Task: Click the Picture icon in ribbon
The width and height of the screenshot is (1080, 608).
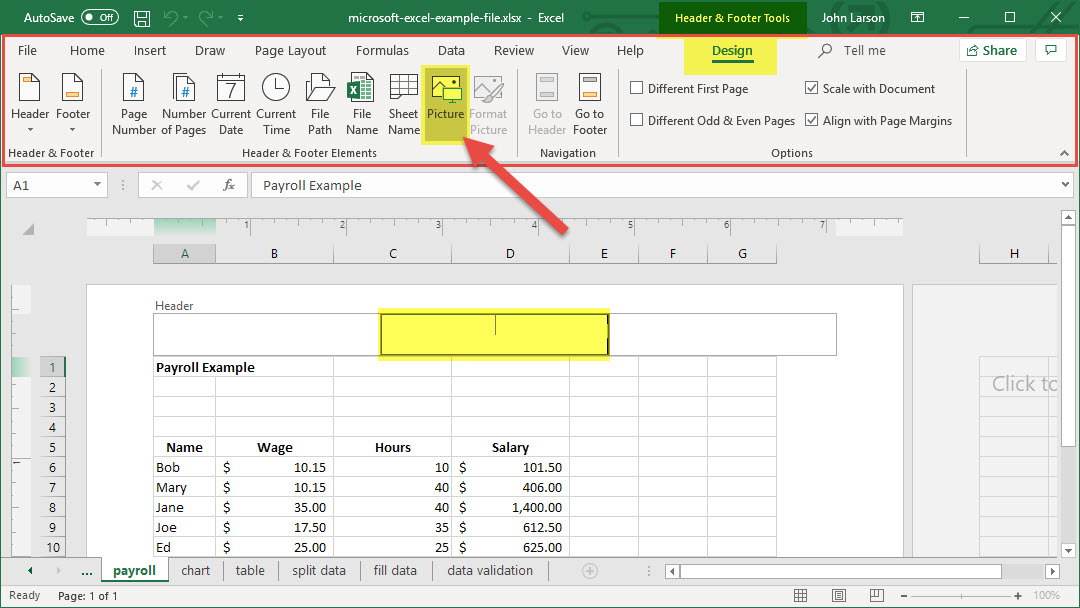Action: 446,104
